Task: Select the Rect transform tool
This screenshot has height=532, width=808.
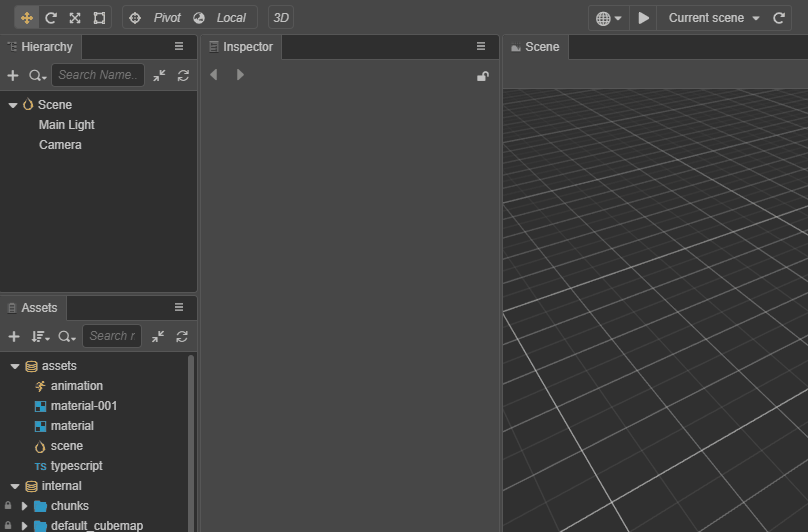Action: click(99, 18)
